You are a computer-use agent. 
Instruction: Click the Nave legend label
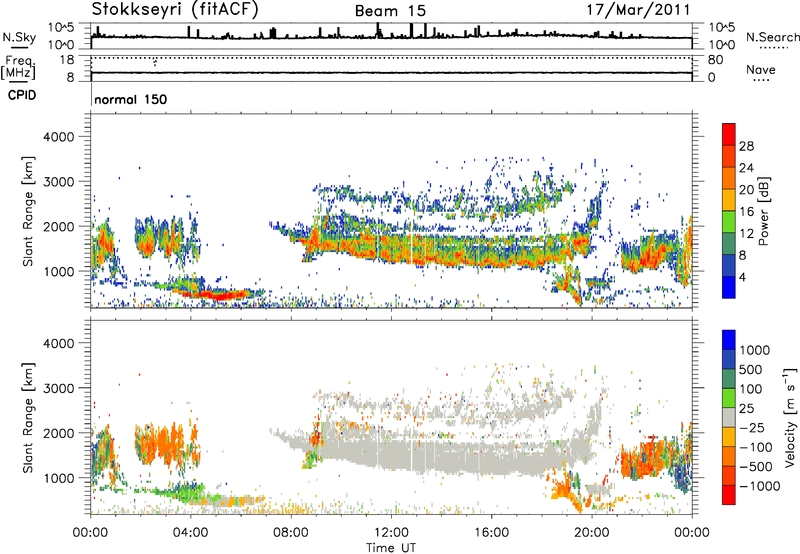(x=761, y=69)
